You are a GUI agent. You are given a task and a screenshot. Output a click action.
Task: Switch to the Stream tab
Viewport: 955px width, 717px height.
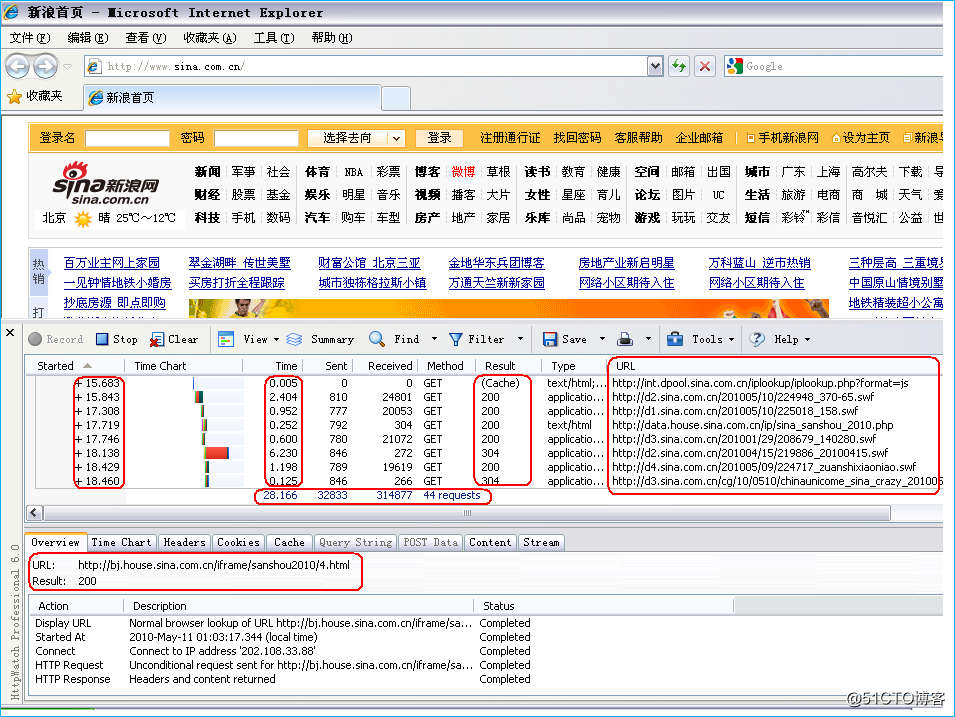[x=541, y=542]
